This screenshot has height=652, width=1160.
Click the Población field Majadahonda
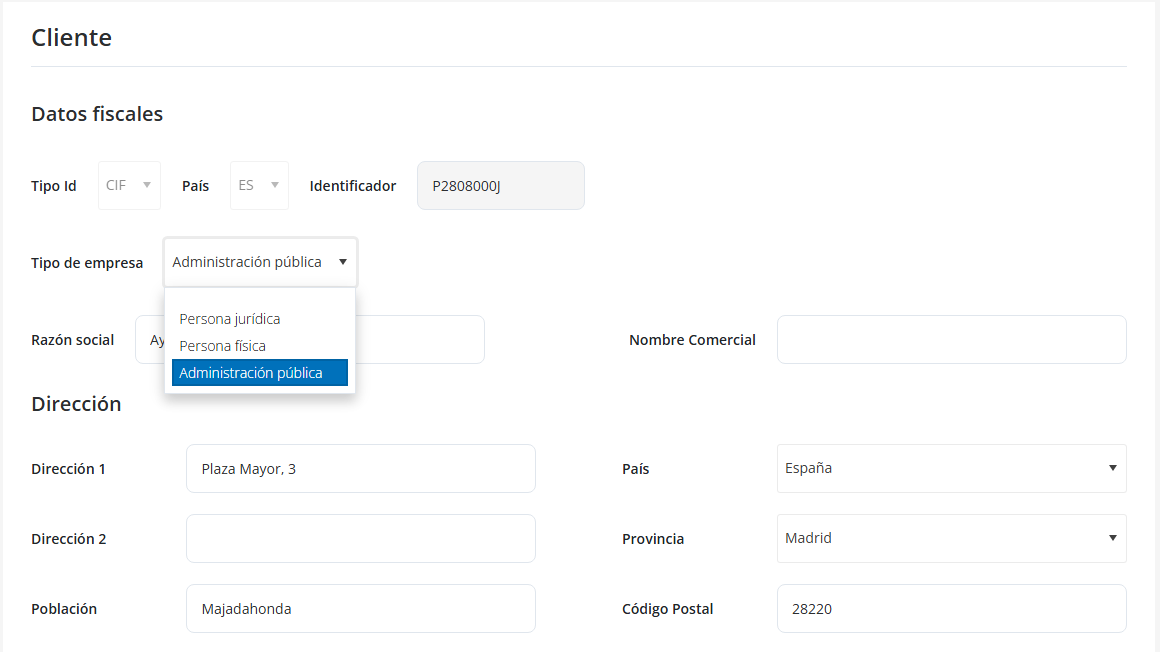(361, 608)
